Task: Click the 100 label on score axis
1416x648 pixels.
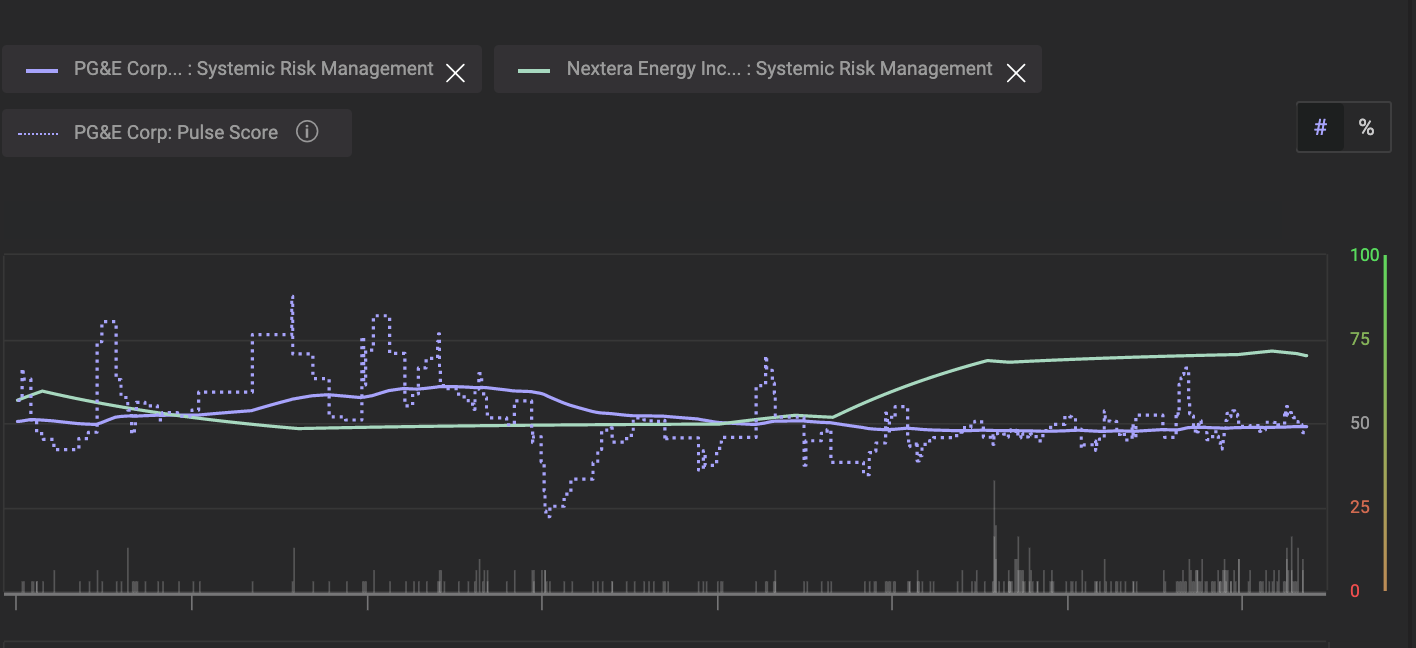Action: click(x=1364, y=255)
